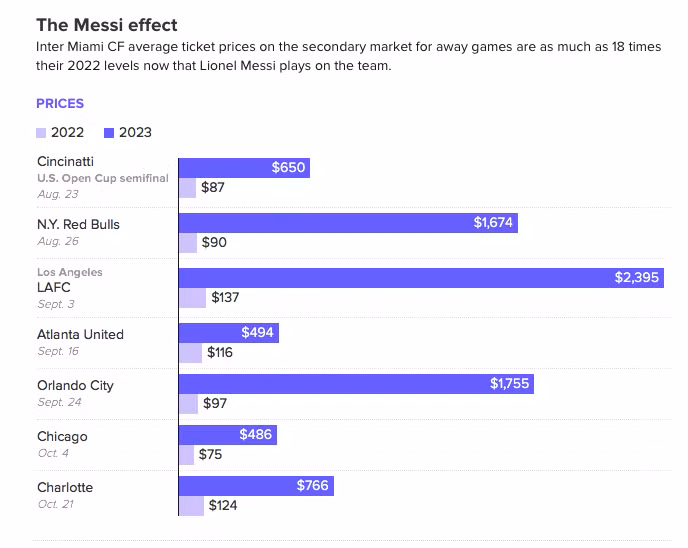Select the Charlotte 2023 bar at $766
688x548 pixels.
[256, 486]
